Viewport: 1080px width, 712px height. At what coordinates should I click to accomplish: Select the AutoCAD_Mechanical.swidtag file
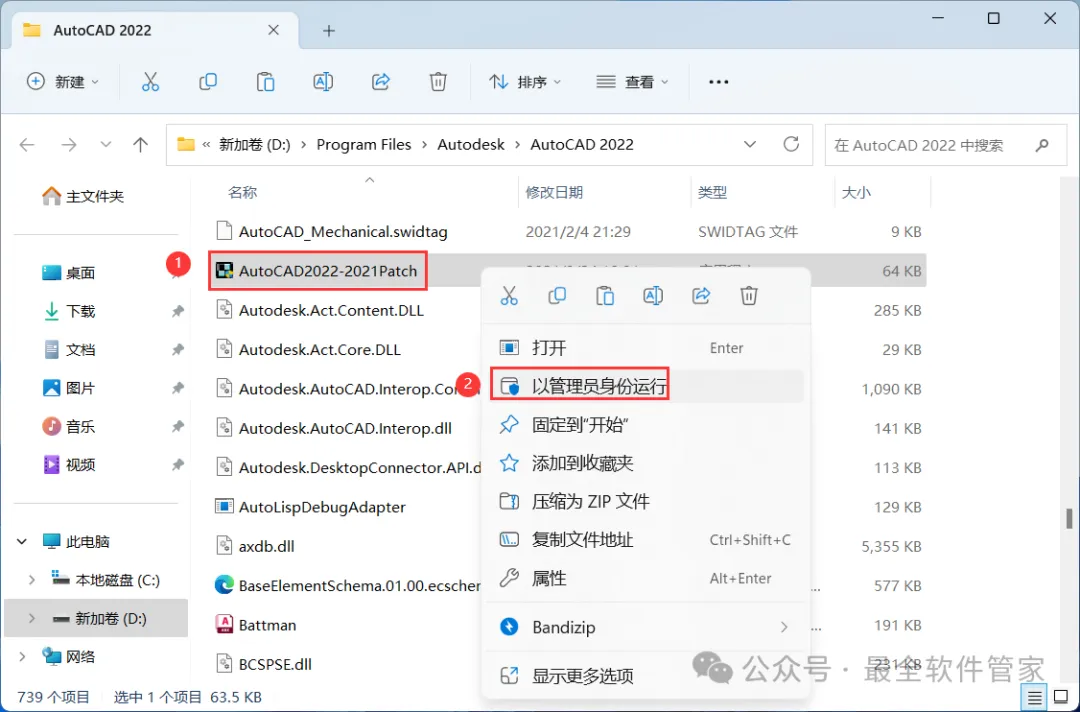click(x=331, y=231)
